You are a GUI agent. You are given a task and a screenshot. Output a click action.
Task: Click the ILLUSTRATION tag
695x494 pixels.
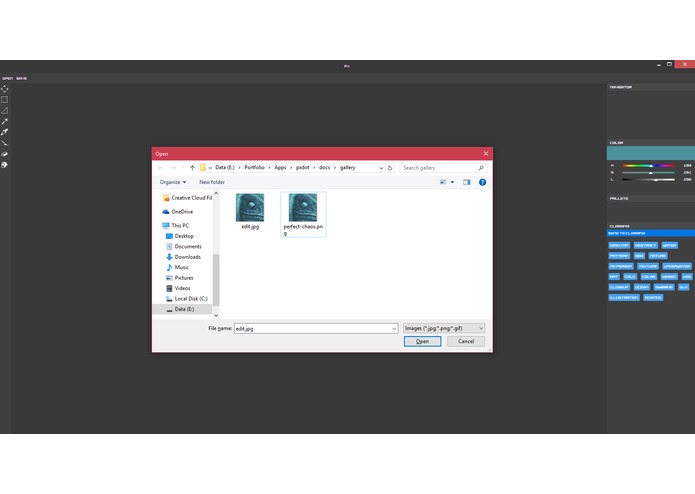click(x=624, y=298)
